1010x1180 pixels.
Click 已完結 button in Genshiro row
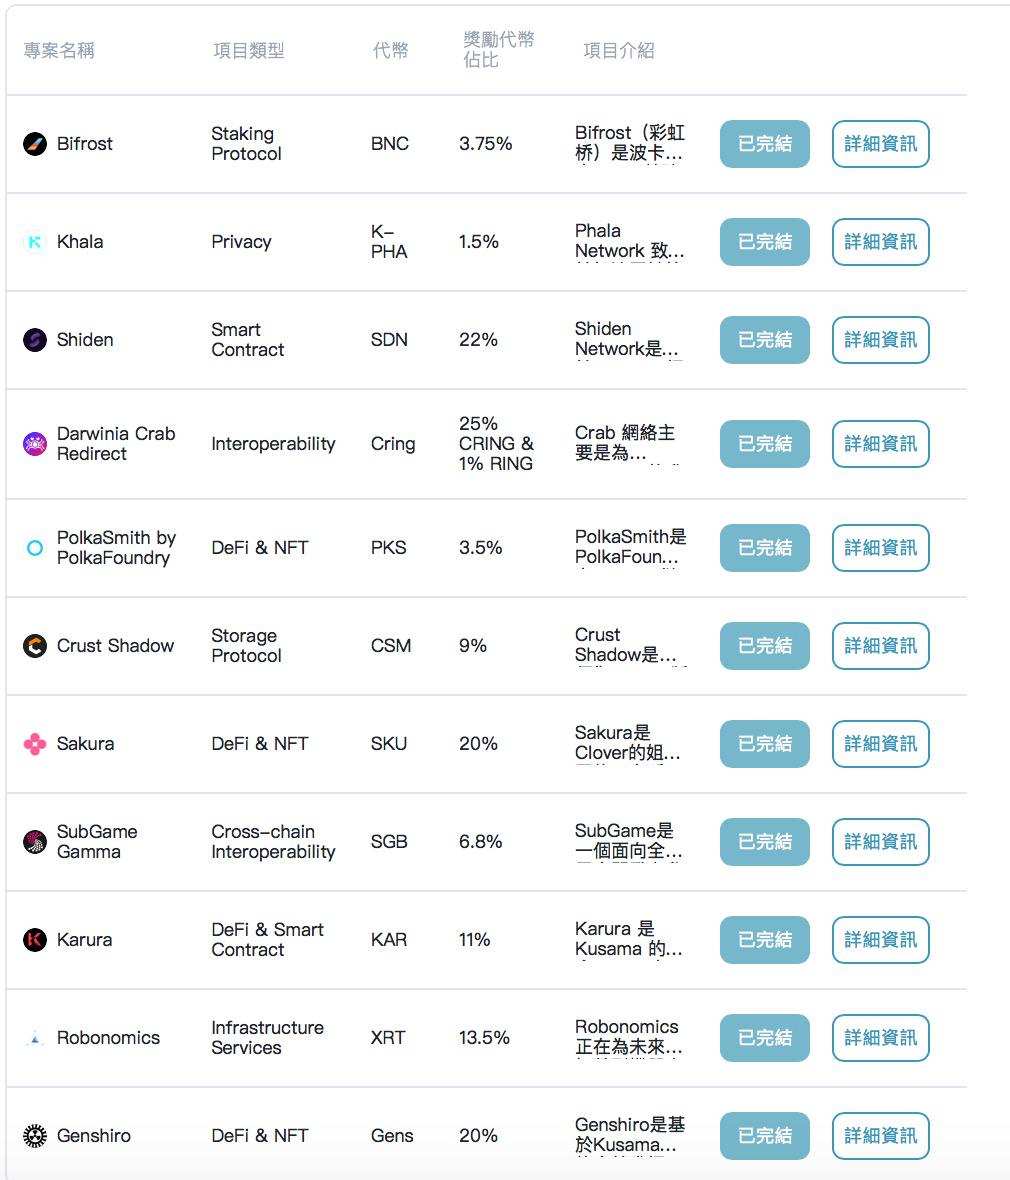pos(765,1136)
